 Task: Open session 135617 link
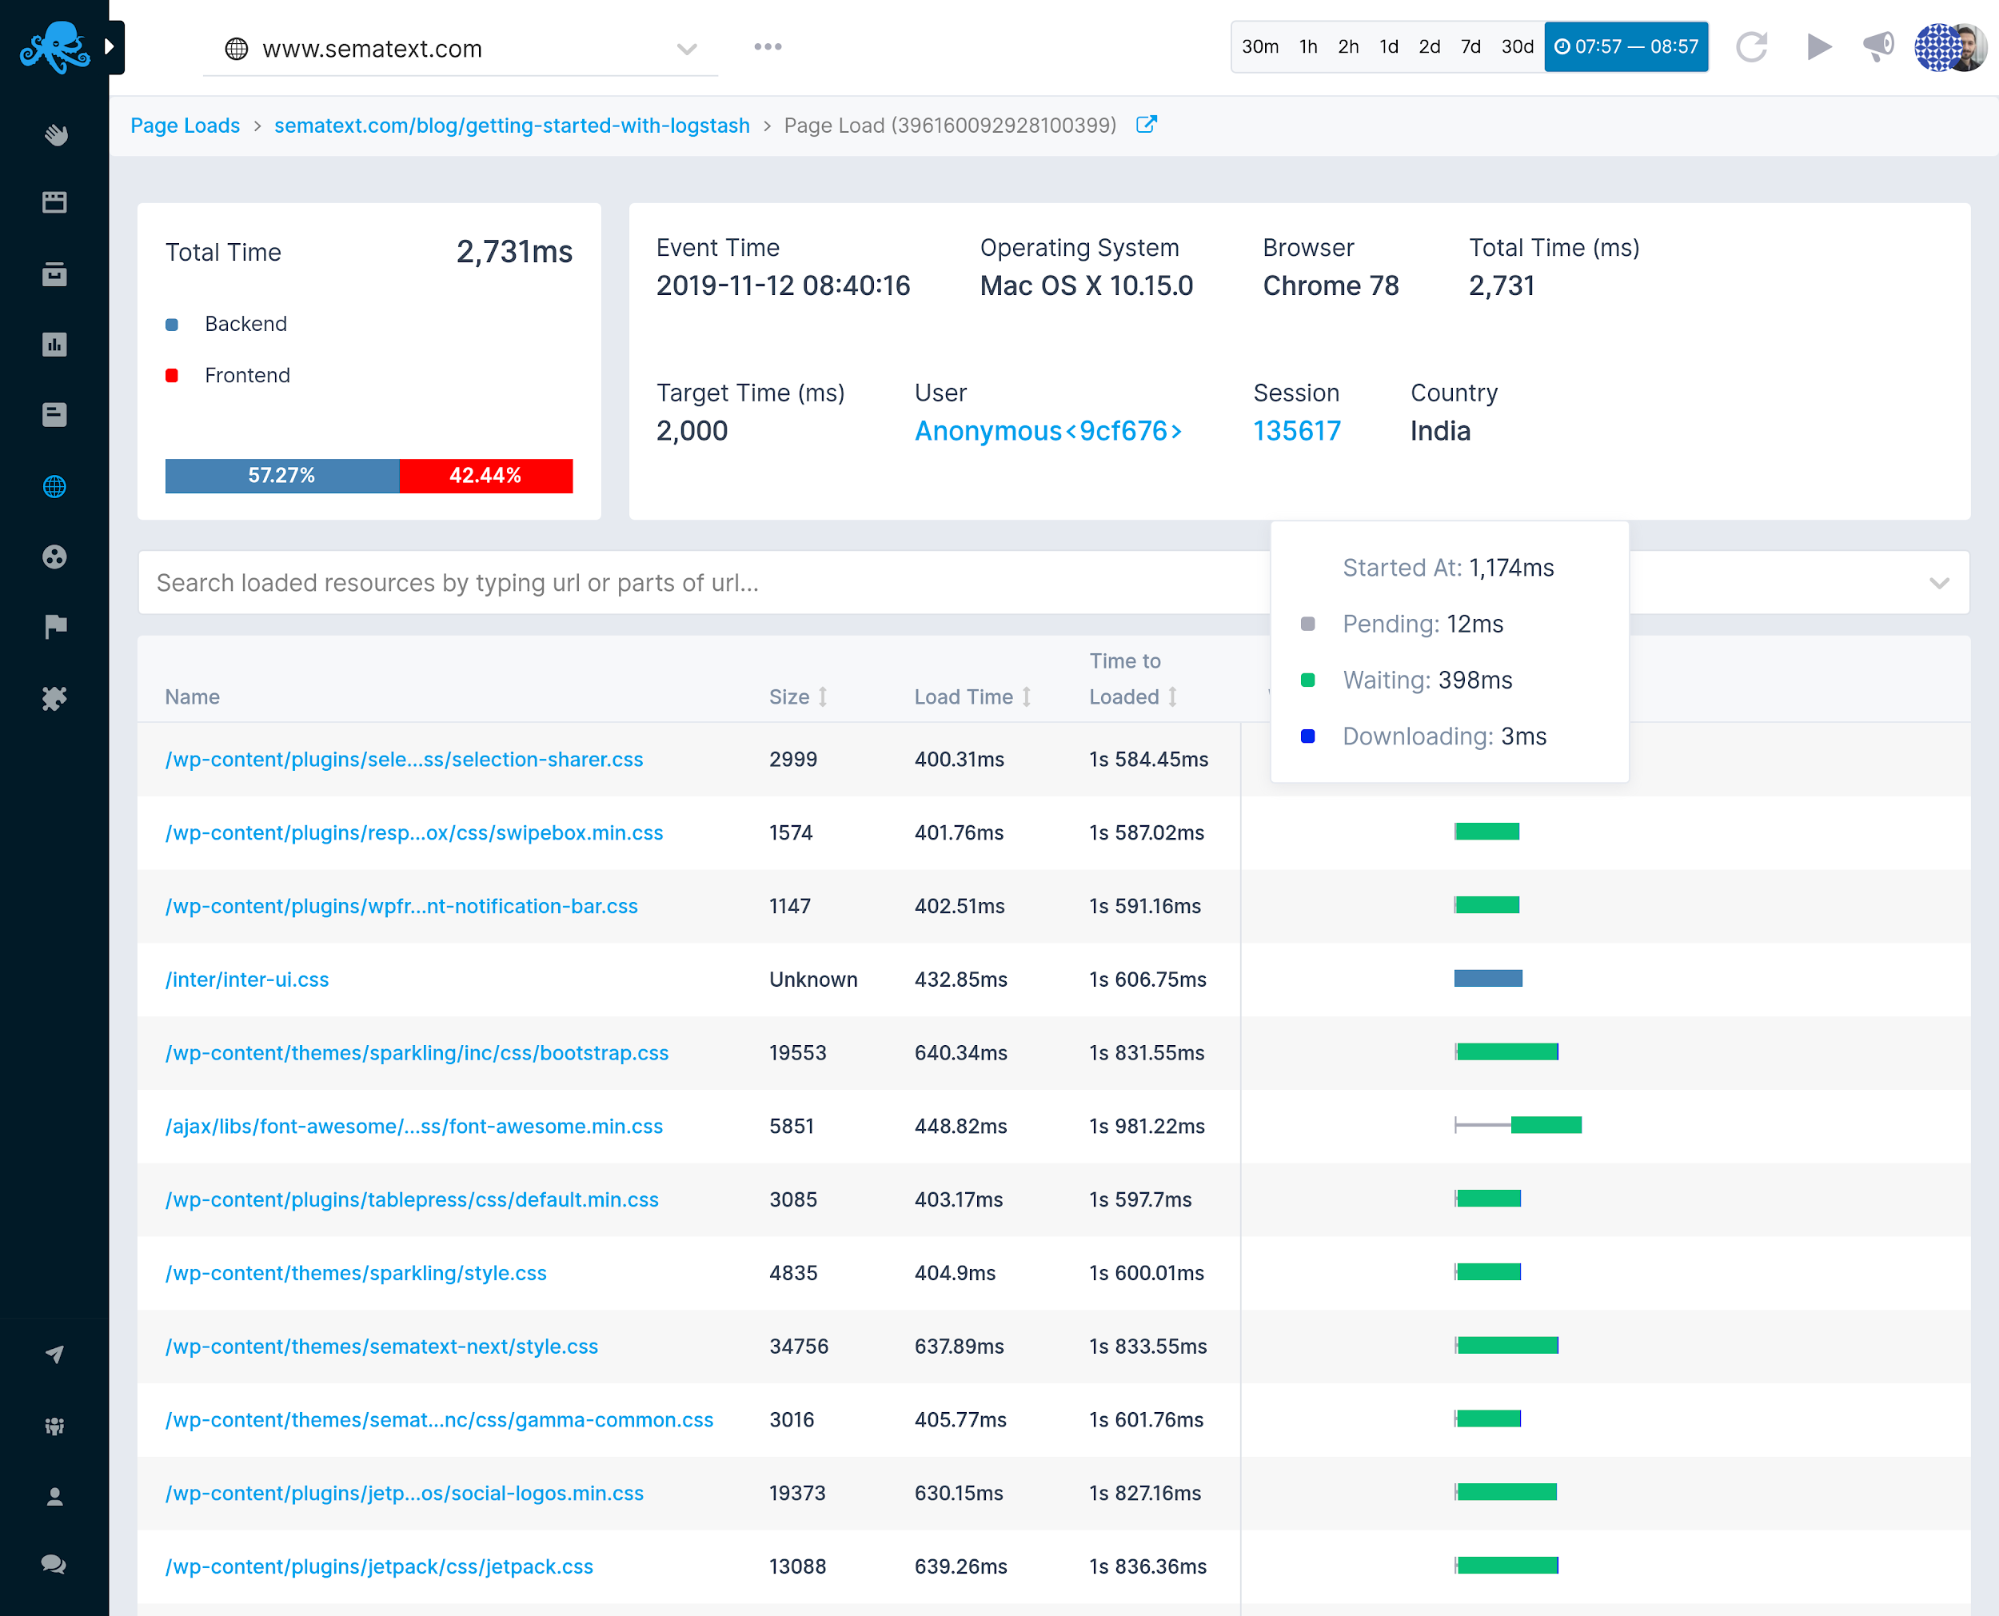[1297, 431]
